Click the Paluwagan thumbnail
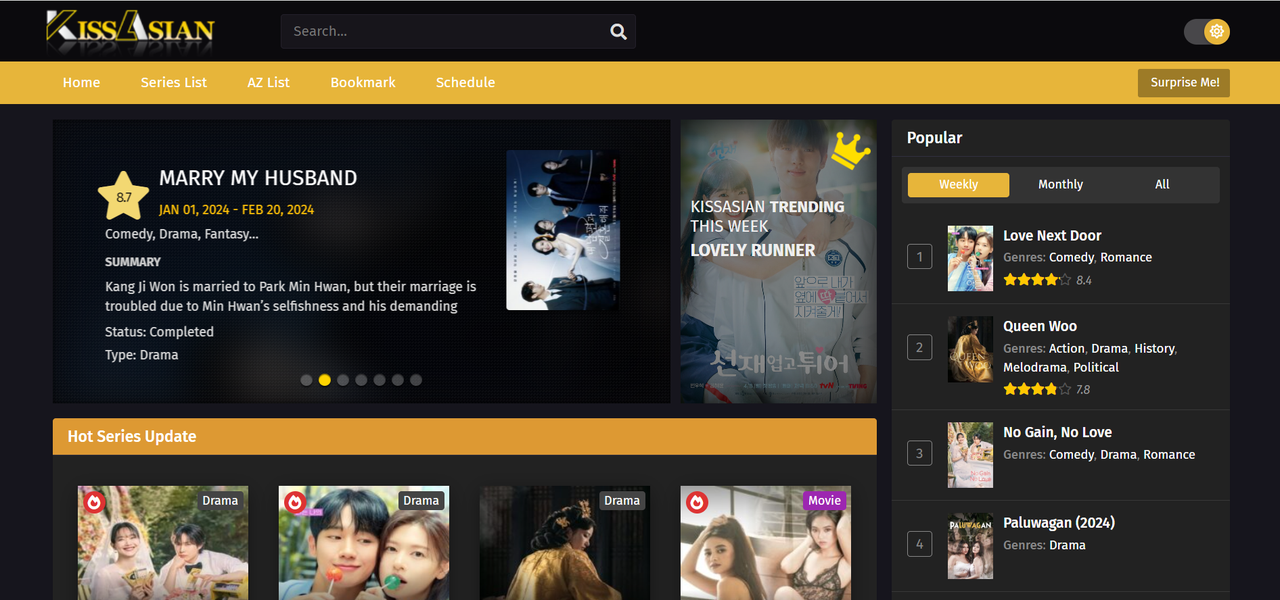The height and width of the screenshot is (600, 1280). tap(970, 546)
